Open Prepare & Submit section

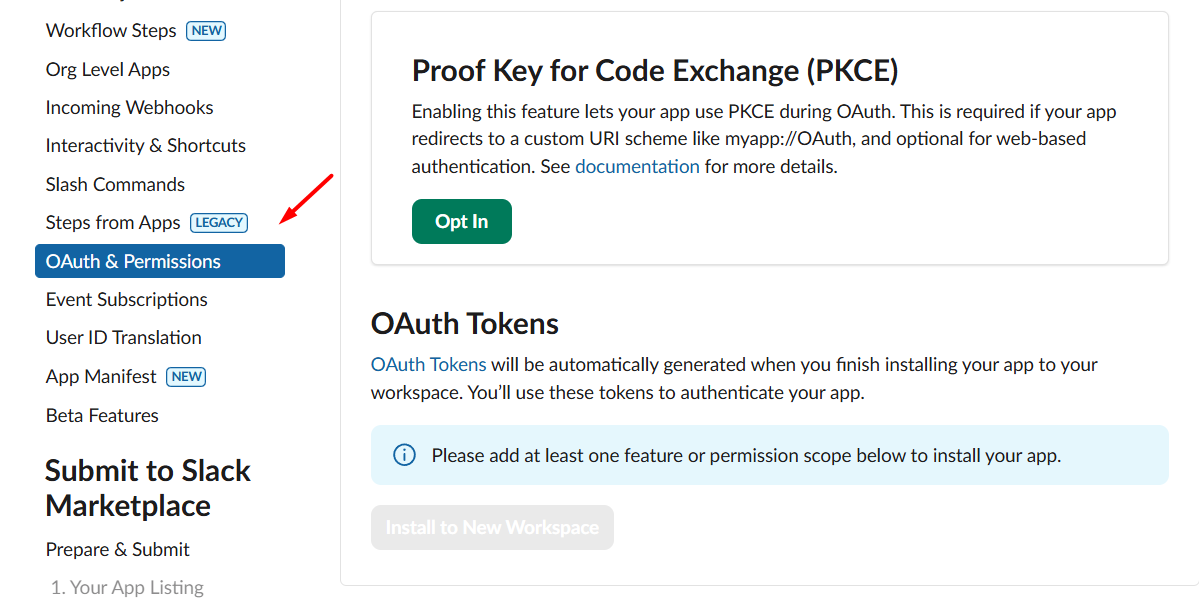tap(118, 549)
